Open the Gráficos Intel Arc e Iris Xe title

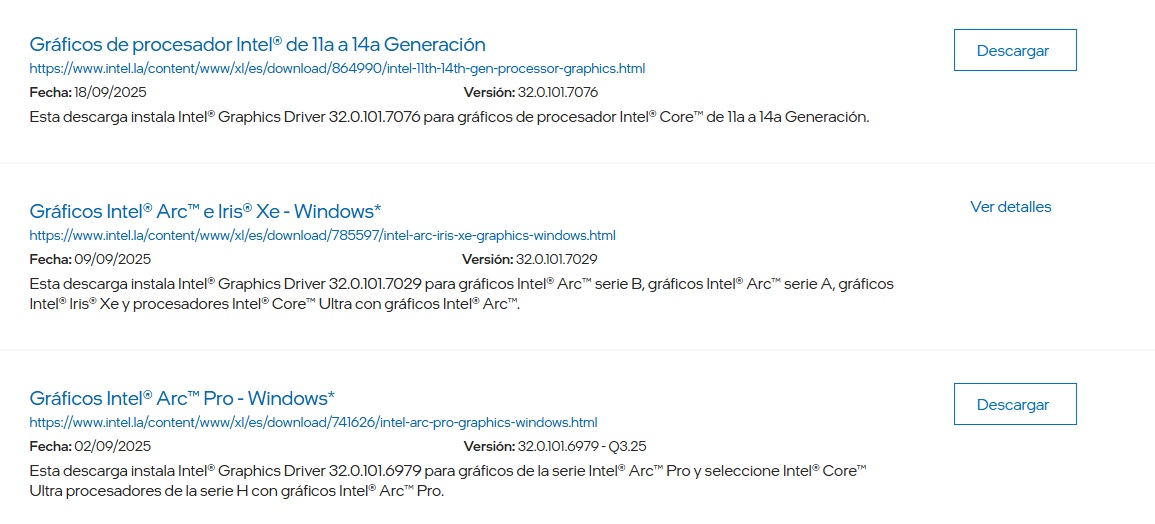[x=205, y=212]
